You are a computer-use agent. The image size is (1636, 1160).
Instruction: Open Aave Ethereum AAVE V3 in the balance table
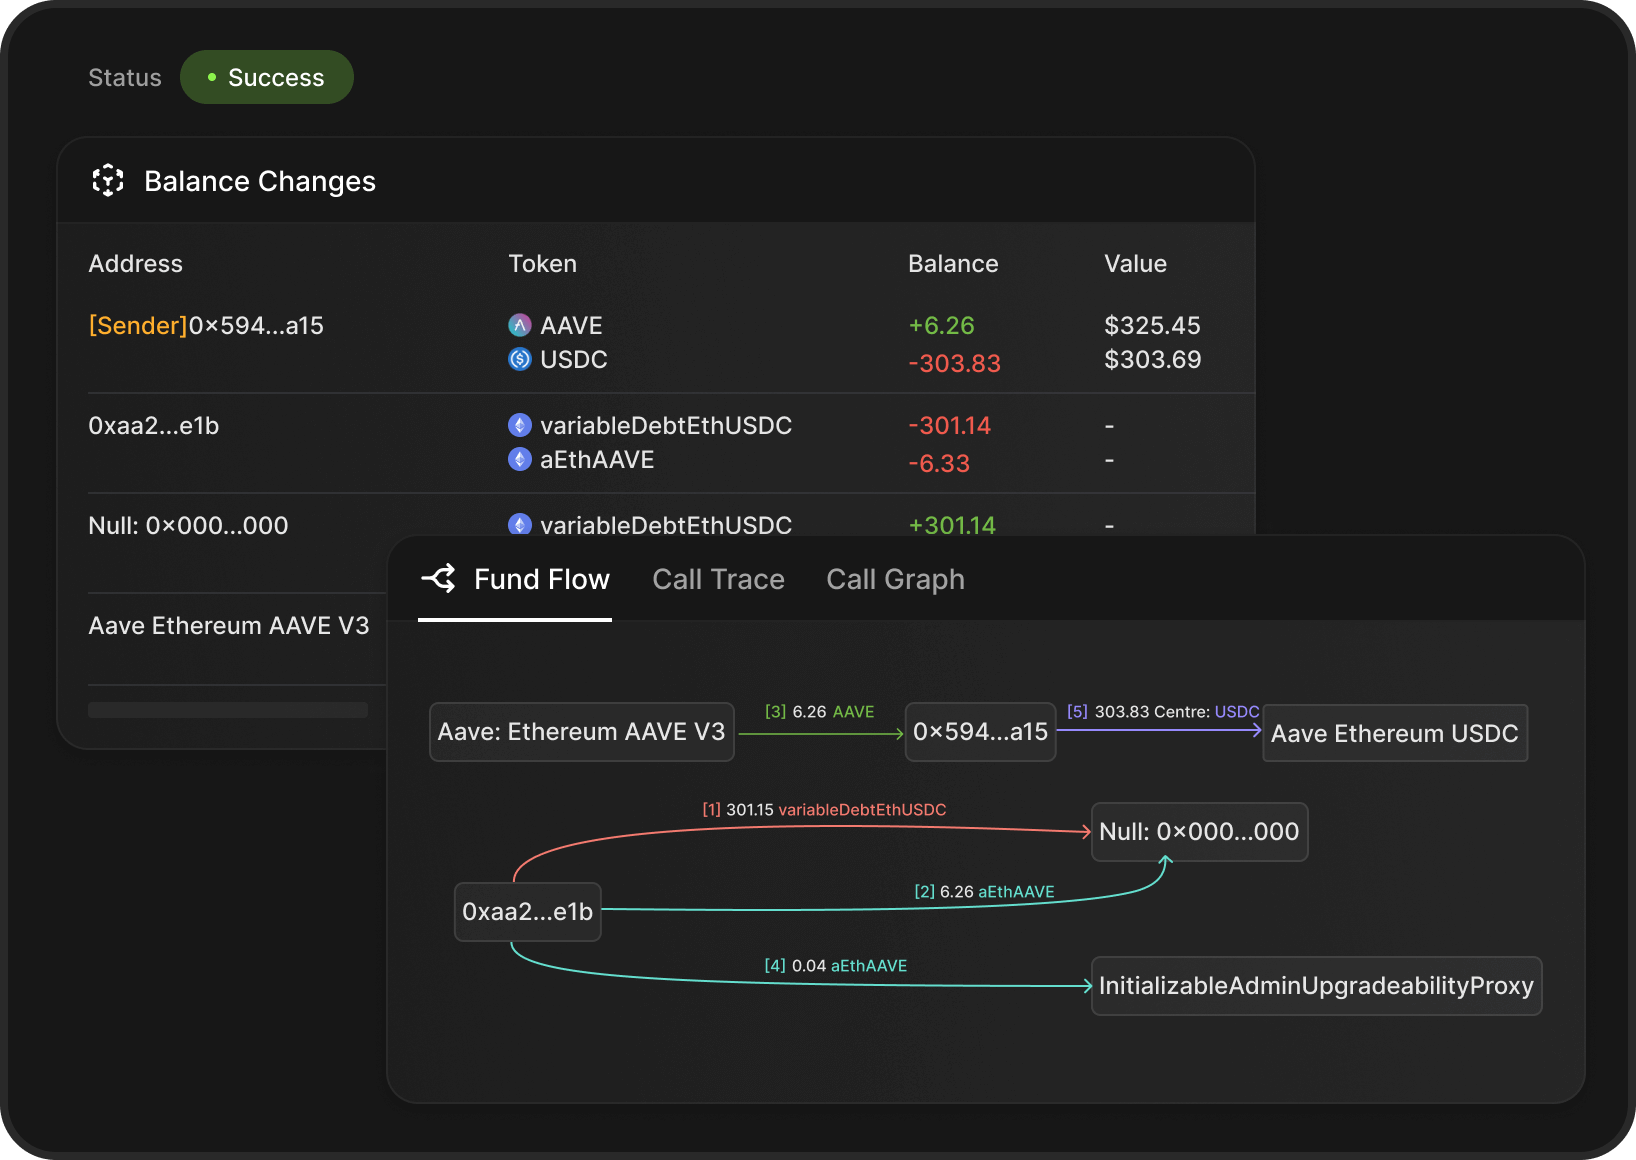coord(229,626)
